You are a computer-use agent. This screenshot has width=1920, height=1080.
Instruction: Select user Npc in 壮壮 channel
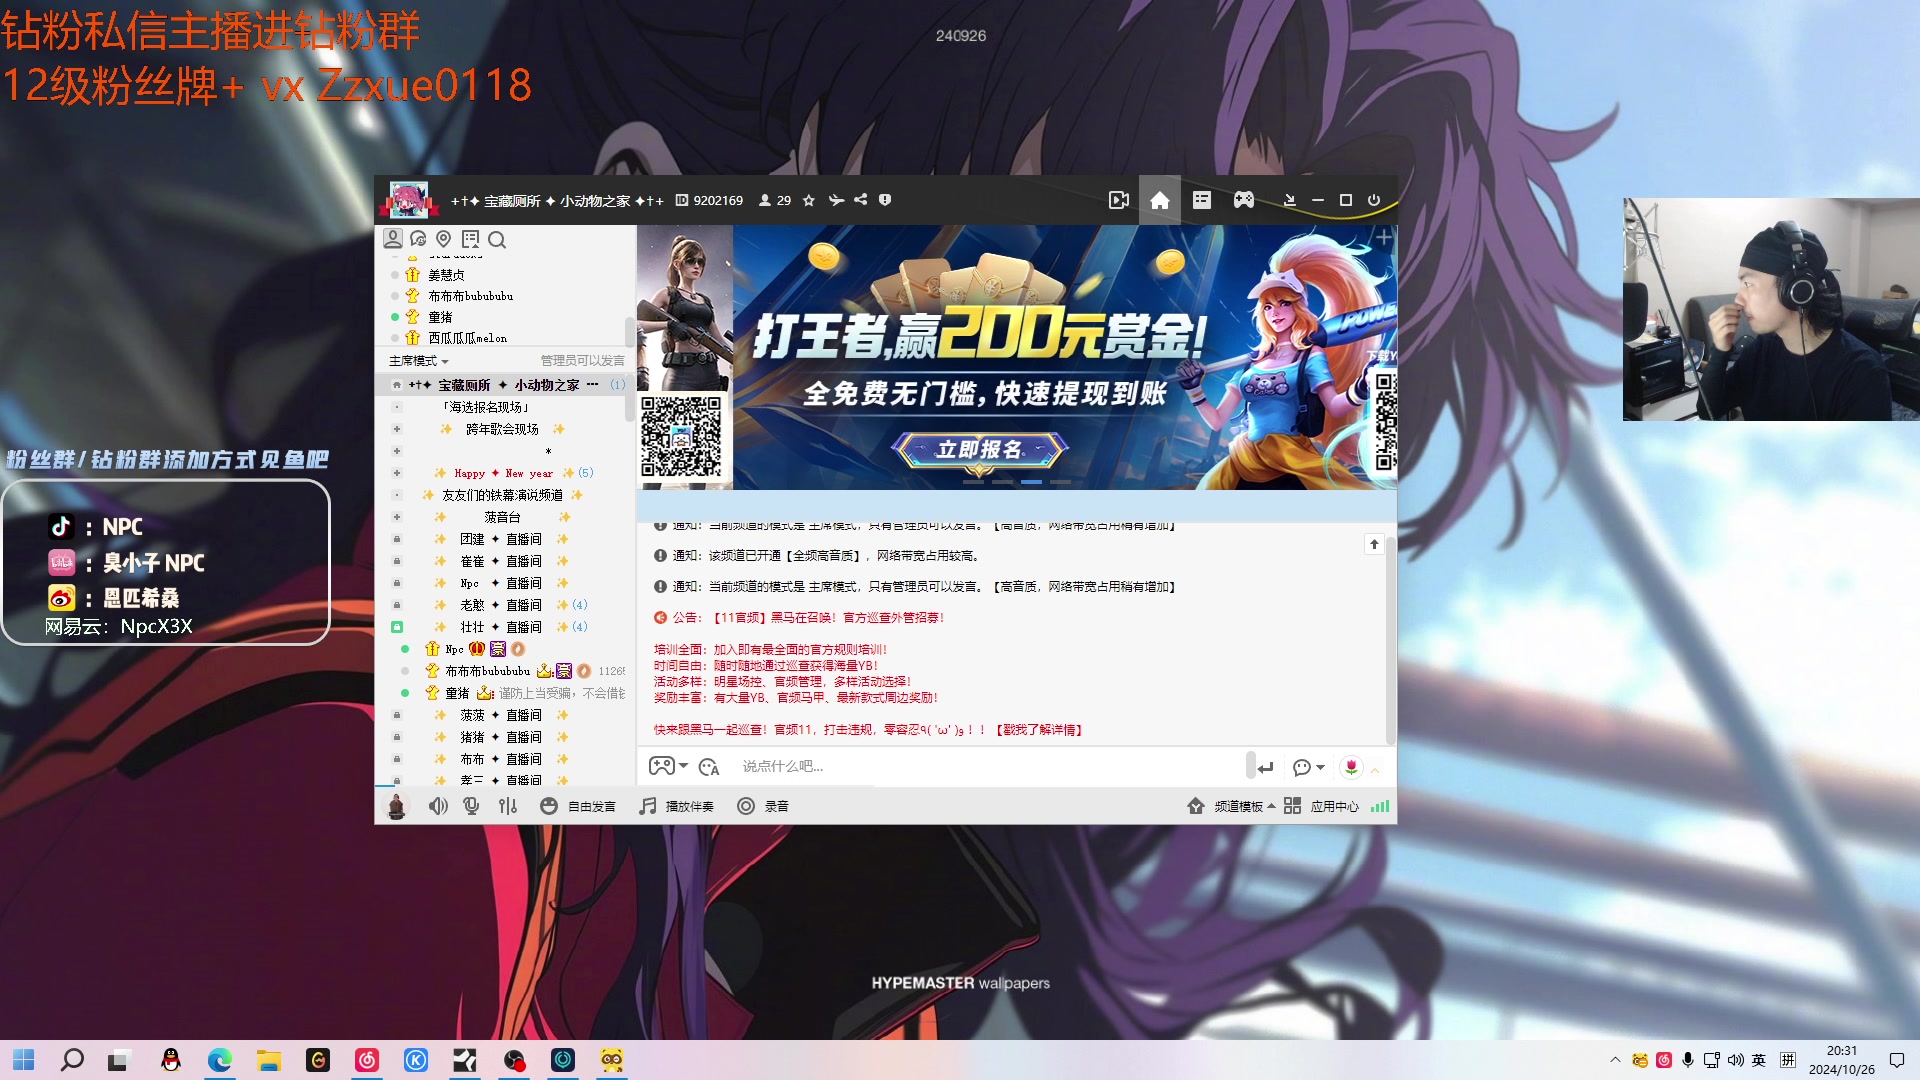454,649
